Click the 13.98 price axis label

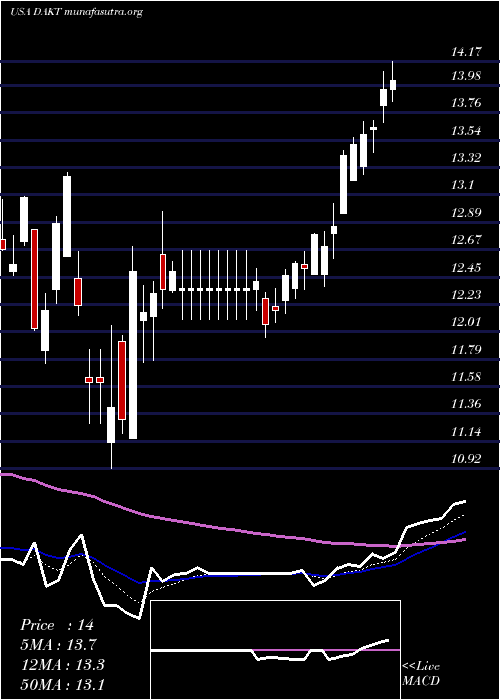pyautogui.click(x=466, y=76)
